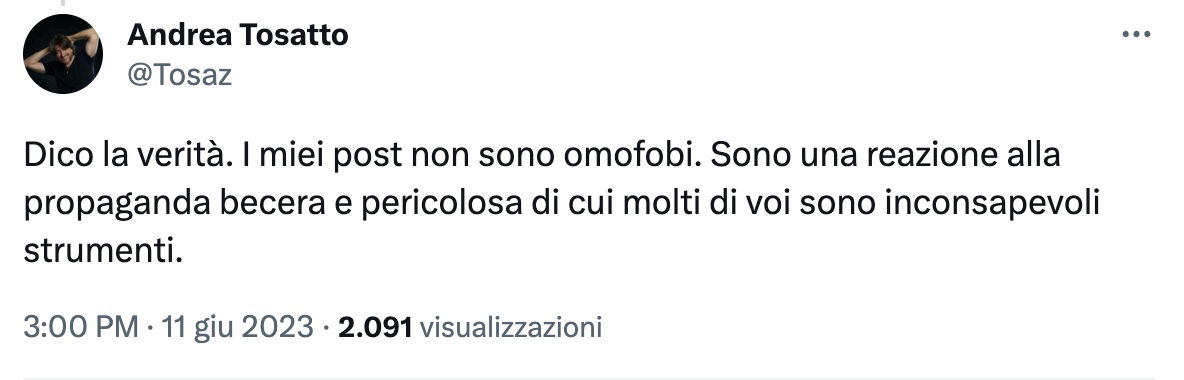This screenshot has height=380, width=1184.
Task: Open the visualizzazioni analytics label
Action: [x=510, y=327]
